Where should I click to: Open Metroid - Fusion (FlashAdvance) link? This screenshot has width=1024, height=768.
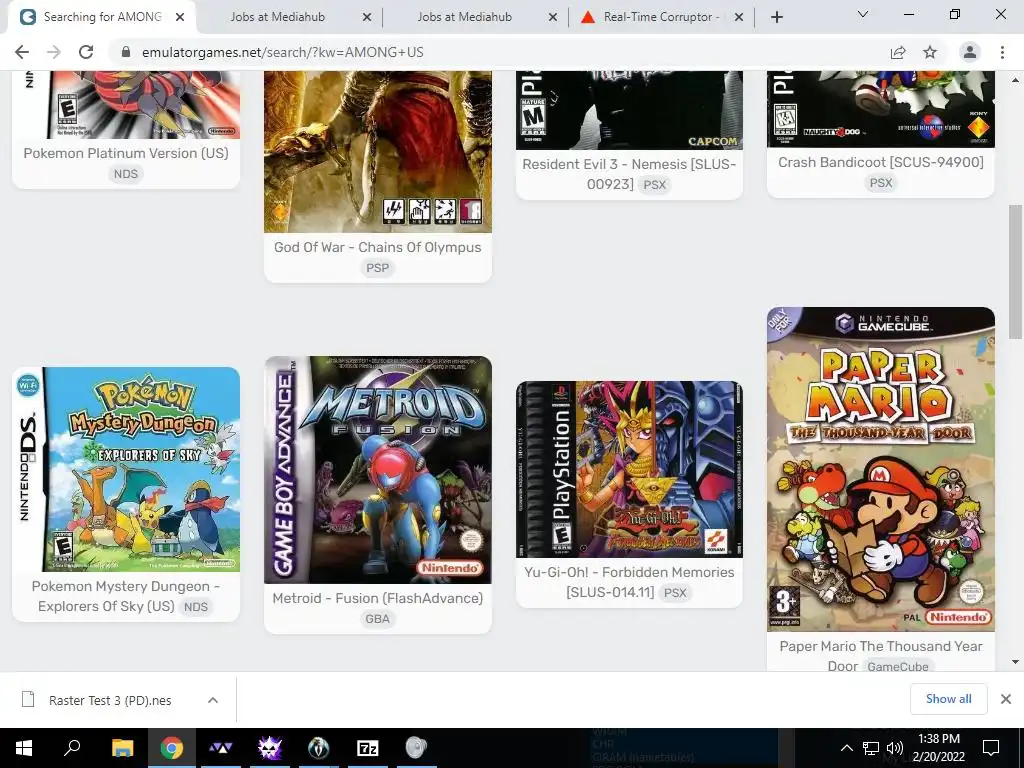377,598
